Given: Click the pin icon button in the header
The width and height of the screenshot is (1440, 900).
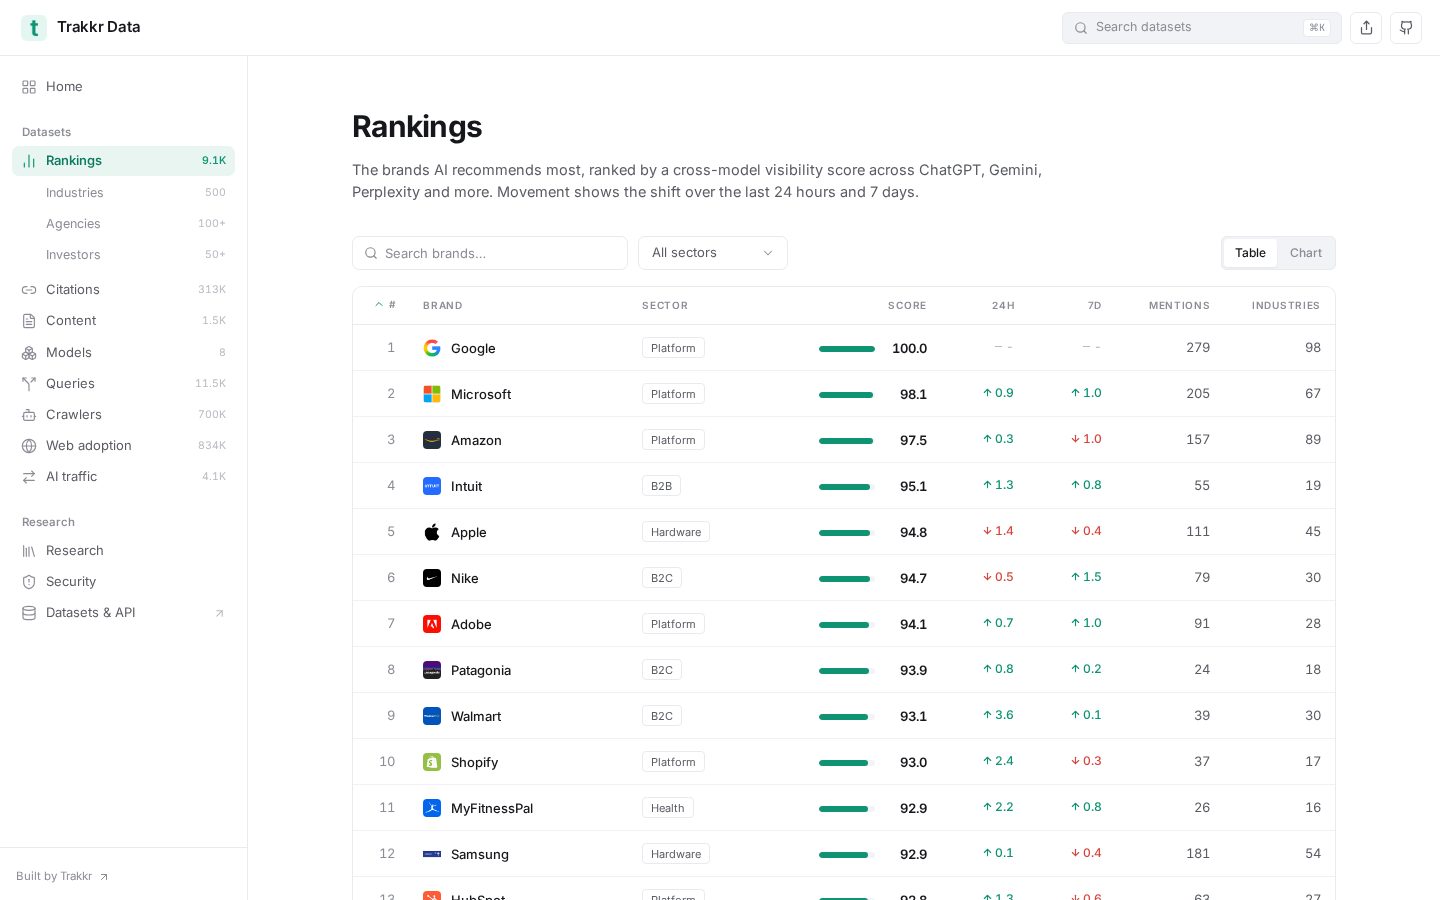Looking at the screenshot, I should tap(1406, 28).
